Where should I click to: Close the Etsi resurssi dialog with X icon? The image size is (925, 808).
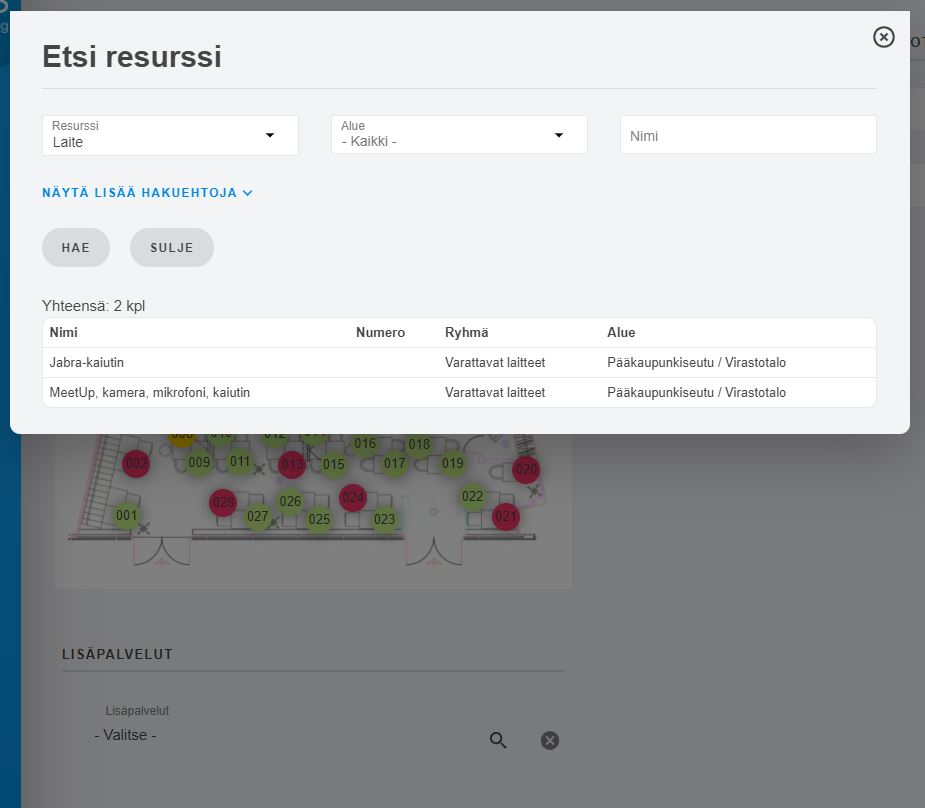(x=883, y=37)
